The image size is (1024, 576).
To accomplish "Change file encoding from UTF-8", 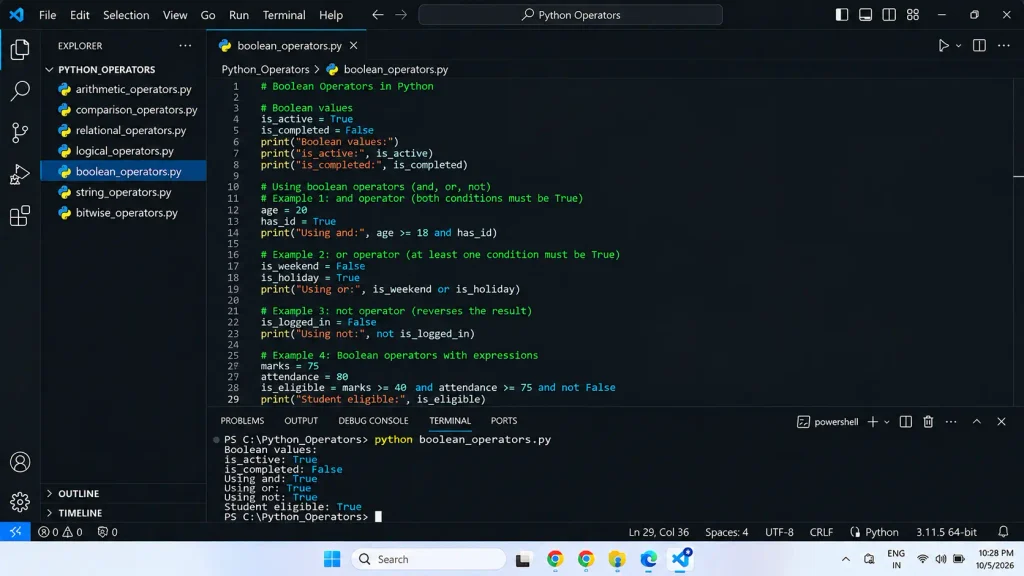I will pos(779,532).
